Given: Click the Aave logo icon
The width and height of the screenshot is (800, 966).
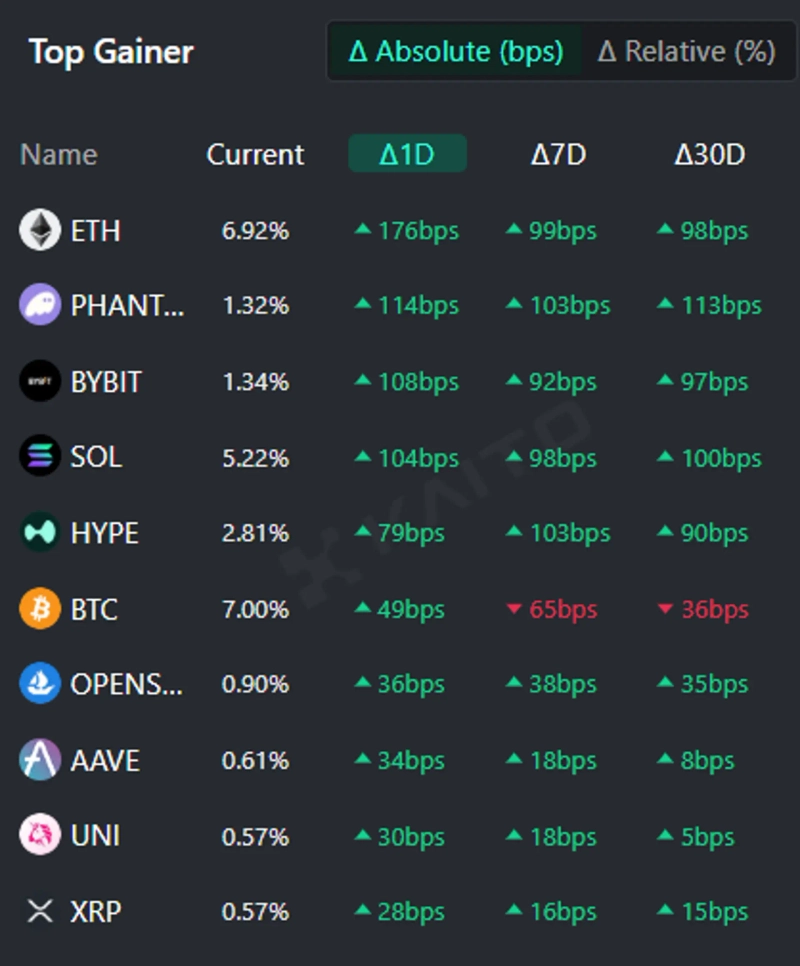Looking at the screenshot, I should click(40, 760).
